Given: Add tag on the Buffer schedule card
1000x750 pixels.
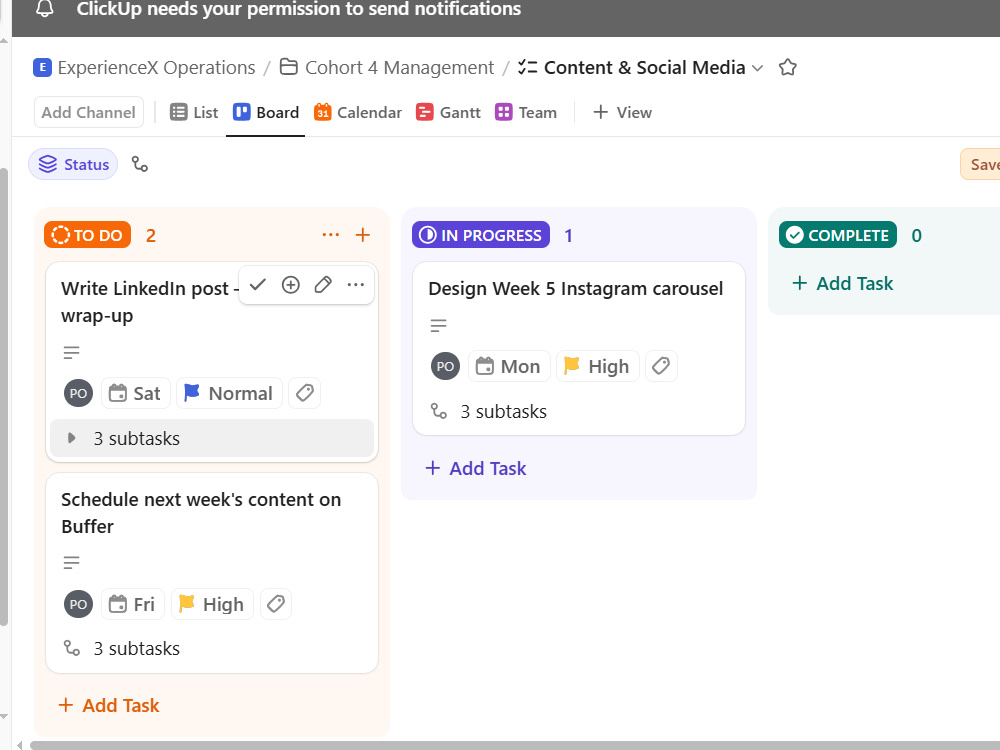Looking at the screenshot, I should (x=276, y=604).
